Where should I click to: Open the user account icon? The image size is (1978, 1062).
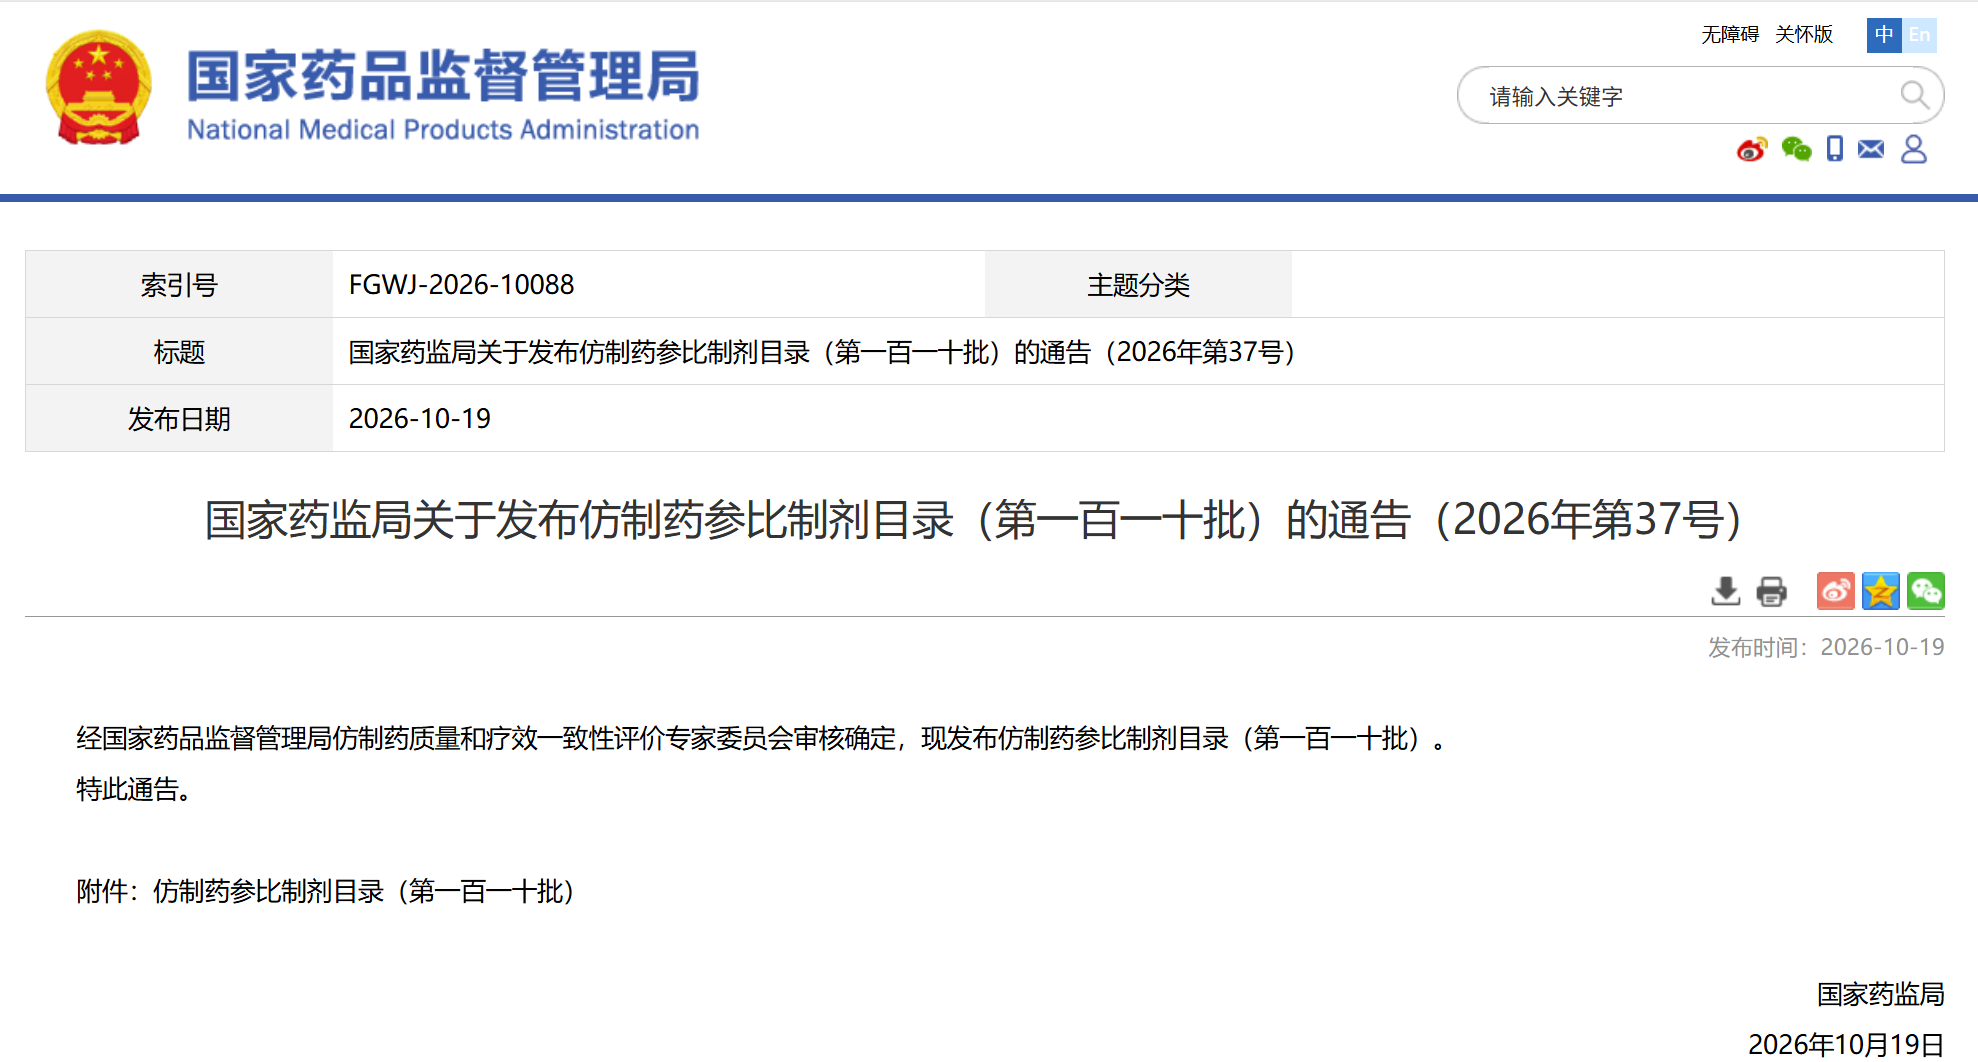[1914, 149]
